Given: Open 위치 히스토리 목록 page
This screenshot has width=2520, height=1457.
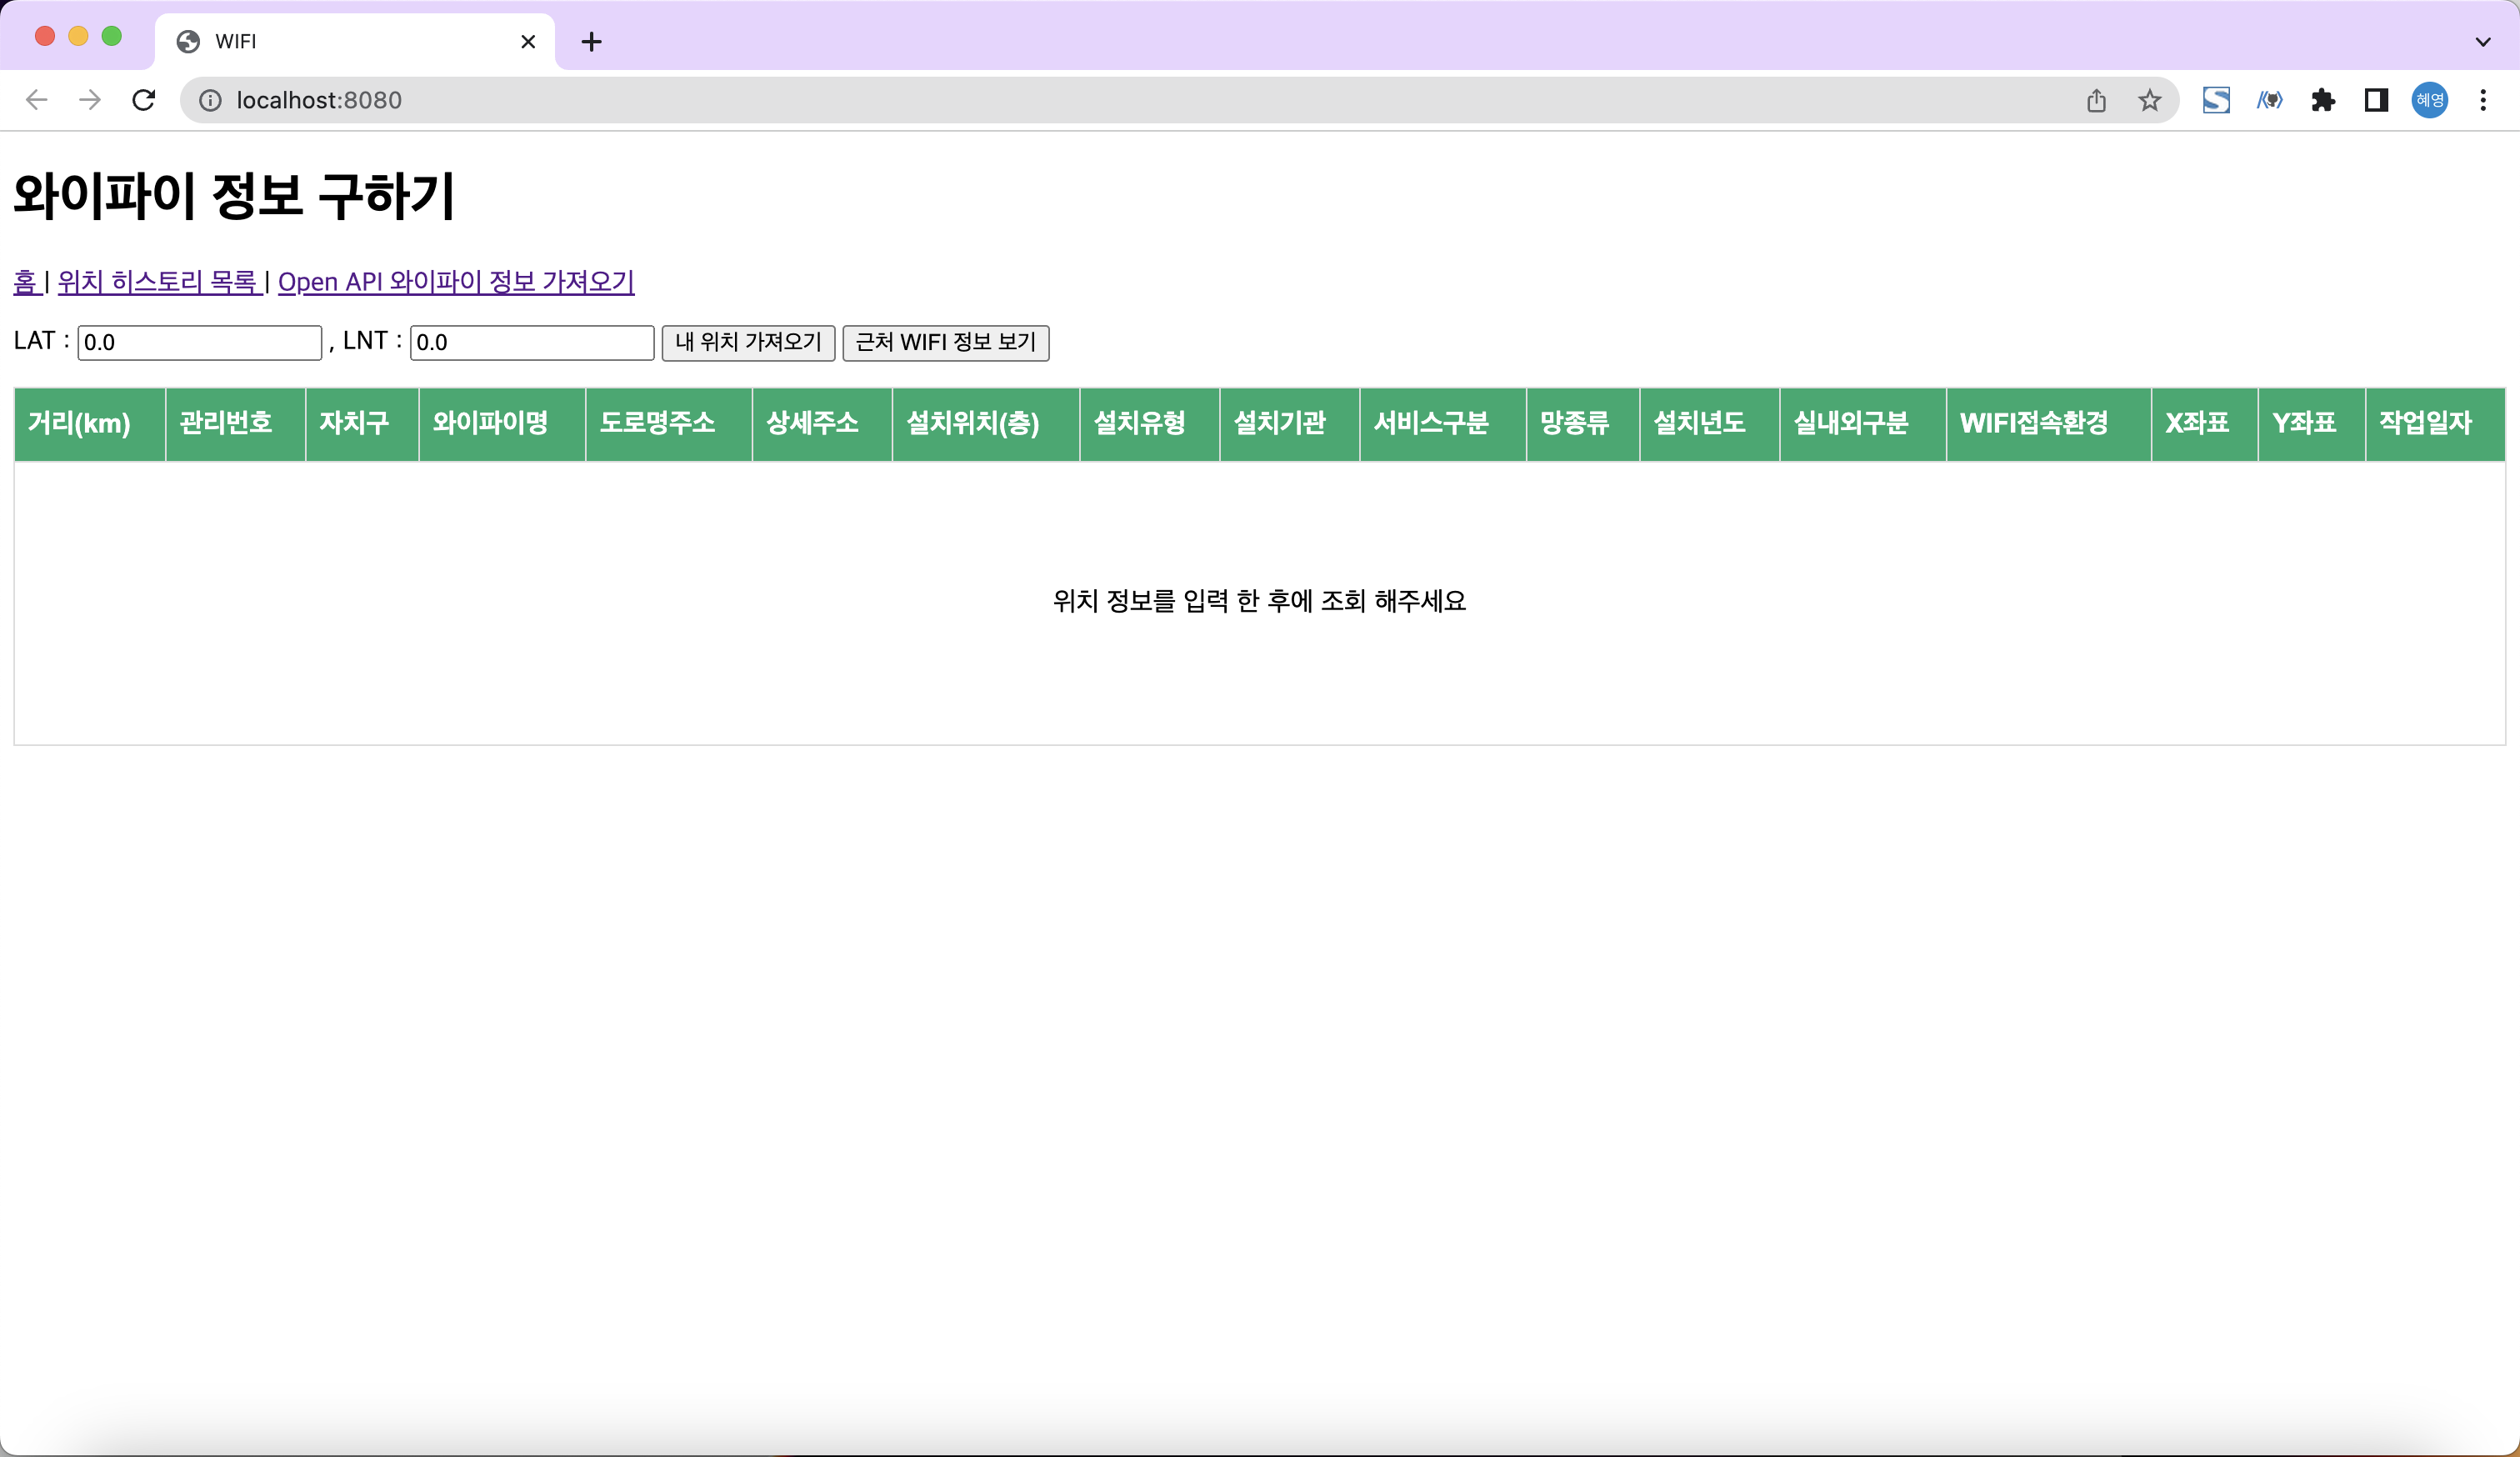Looking at the screenshot, I should 157,281.
